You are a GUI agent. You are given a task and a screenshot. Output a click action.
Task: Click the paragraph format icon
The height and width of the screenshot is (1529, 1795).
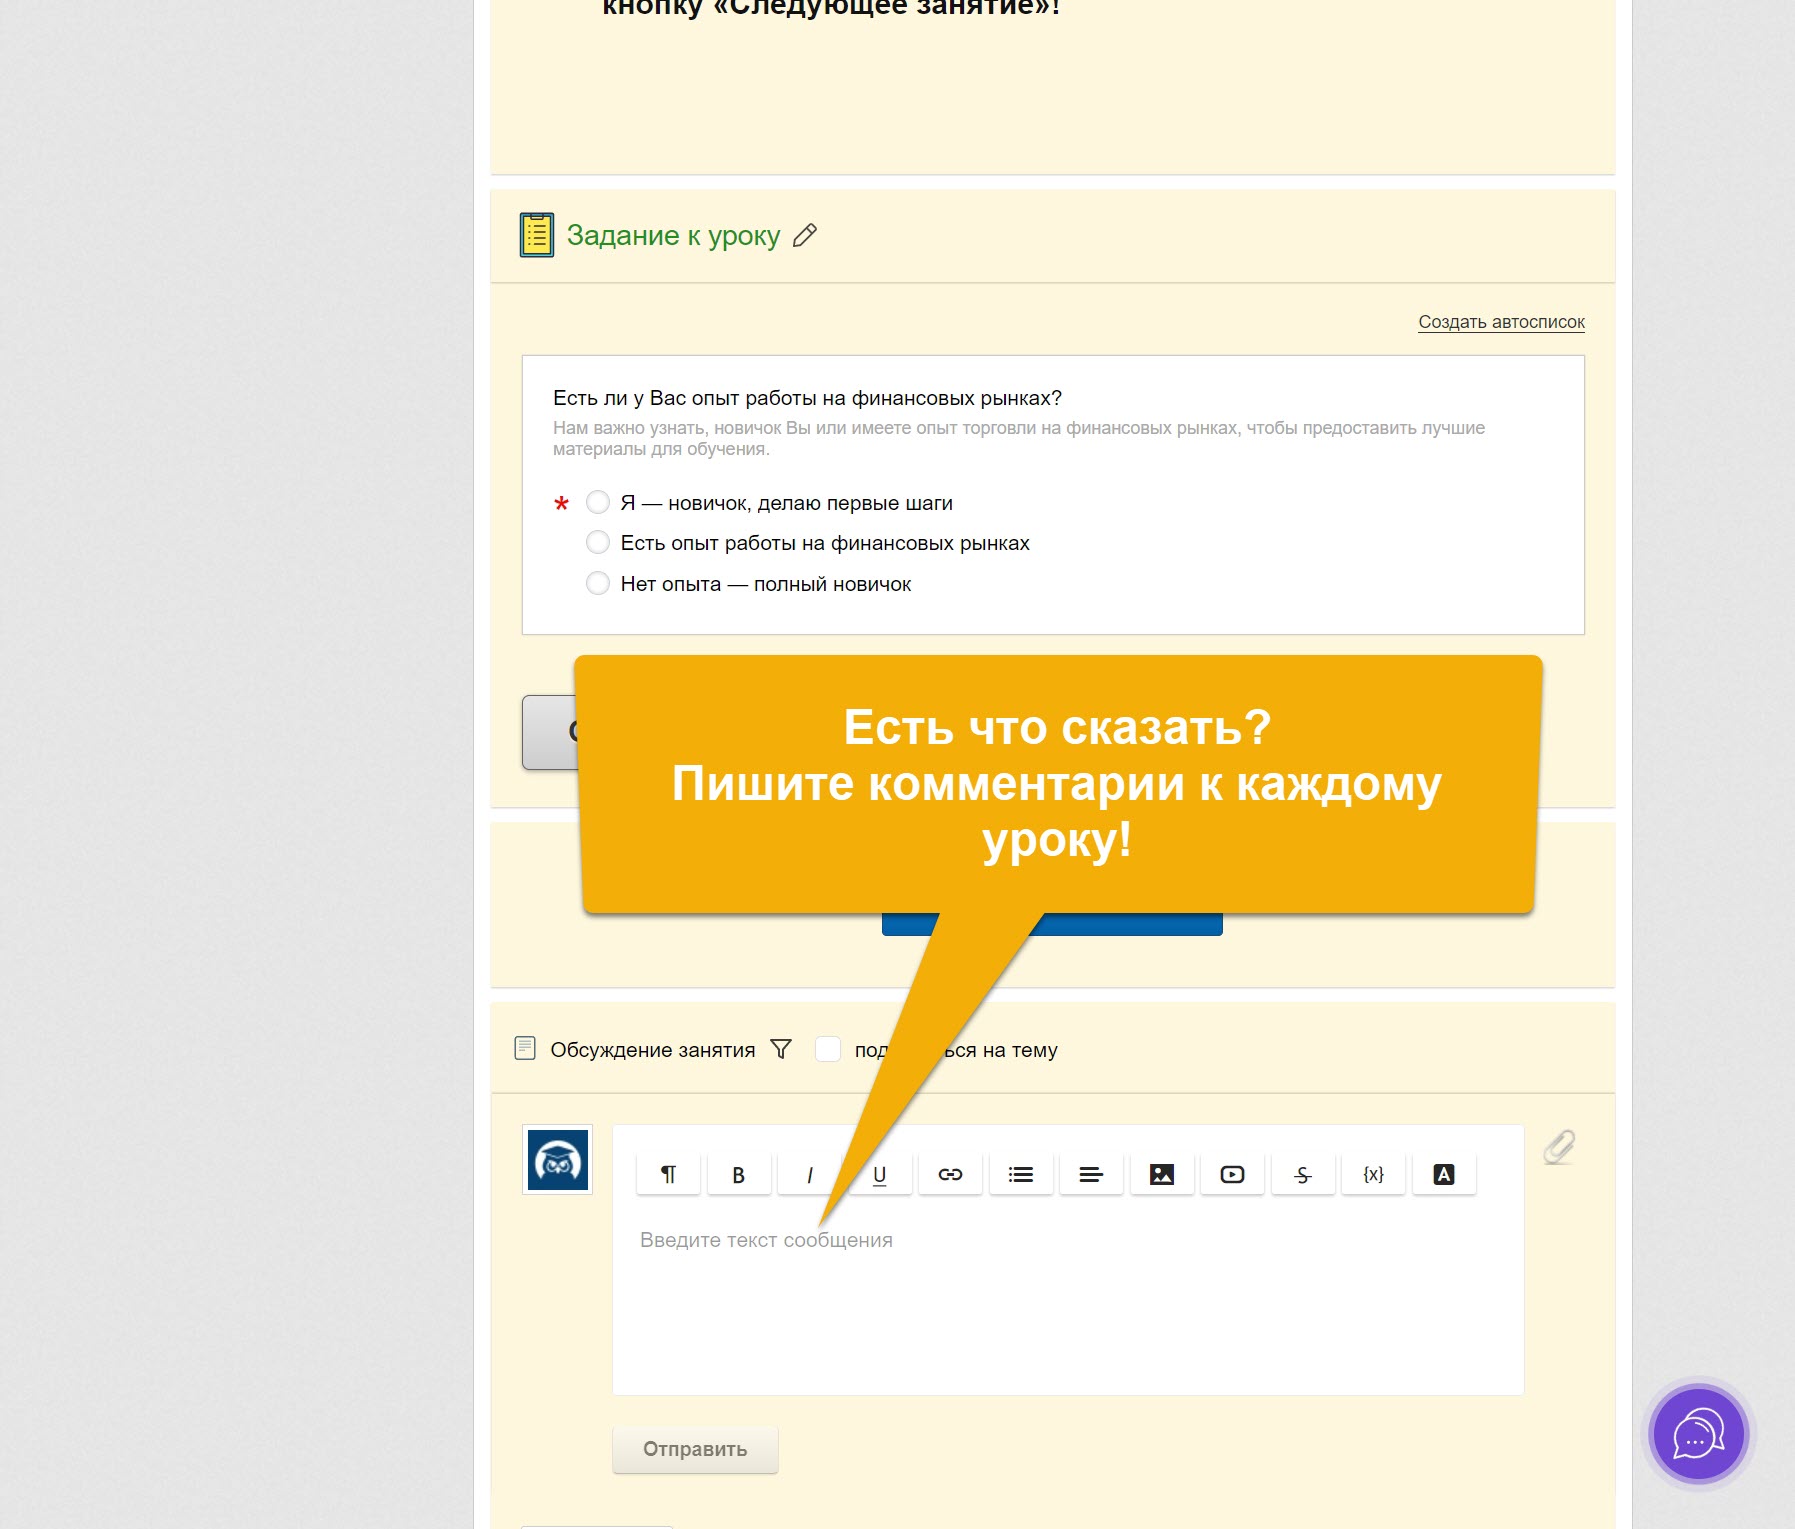point(668,1175)
